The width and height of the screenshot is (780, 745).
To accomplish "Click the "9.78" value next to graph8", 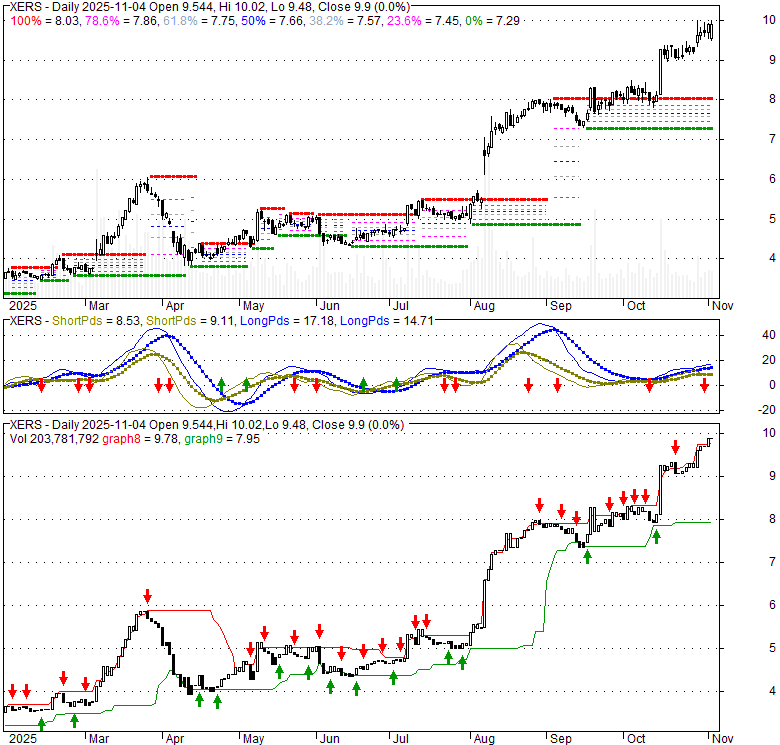I will (x=166, y=439).
